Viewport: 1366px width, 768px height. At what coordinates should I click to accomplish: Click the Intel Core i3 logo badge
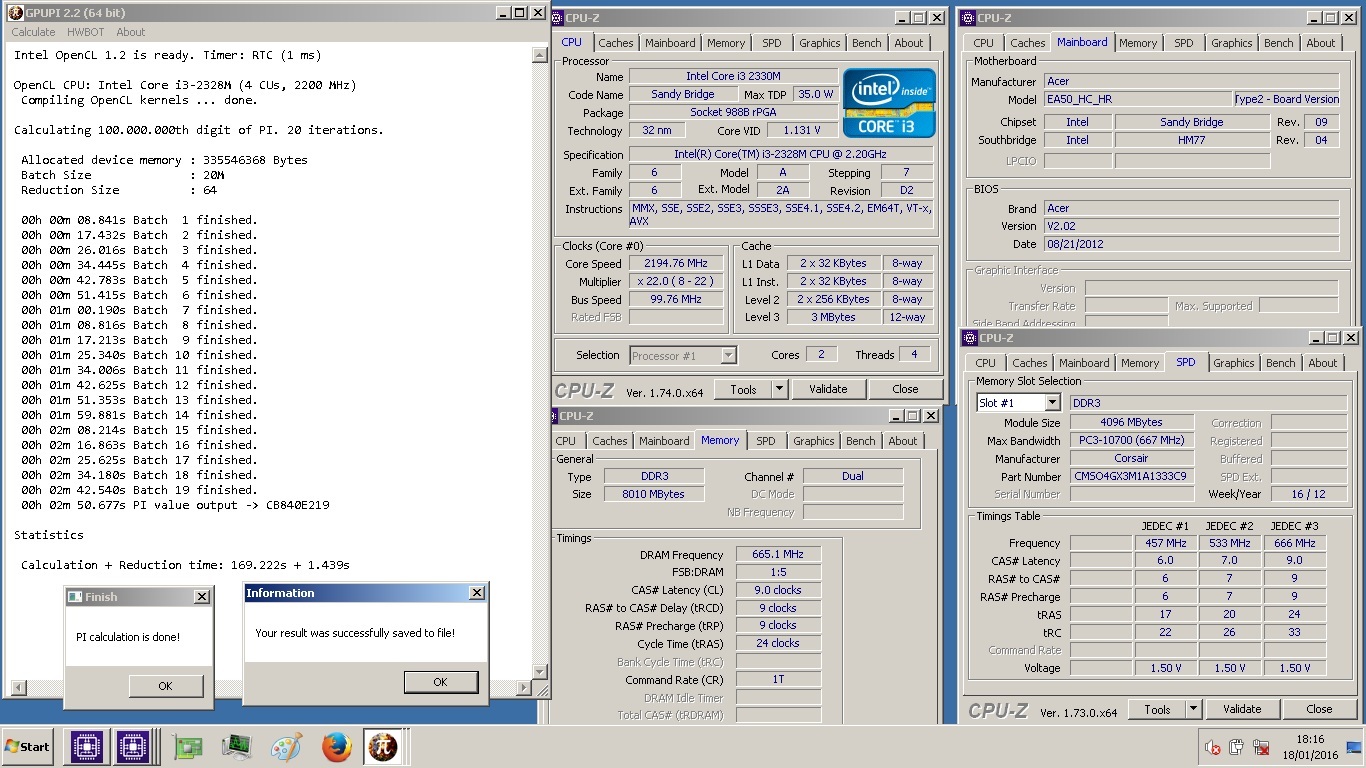(889, 102)
